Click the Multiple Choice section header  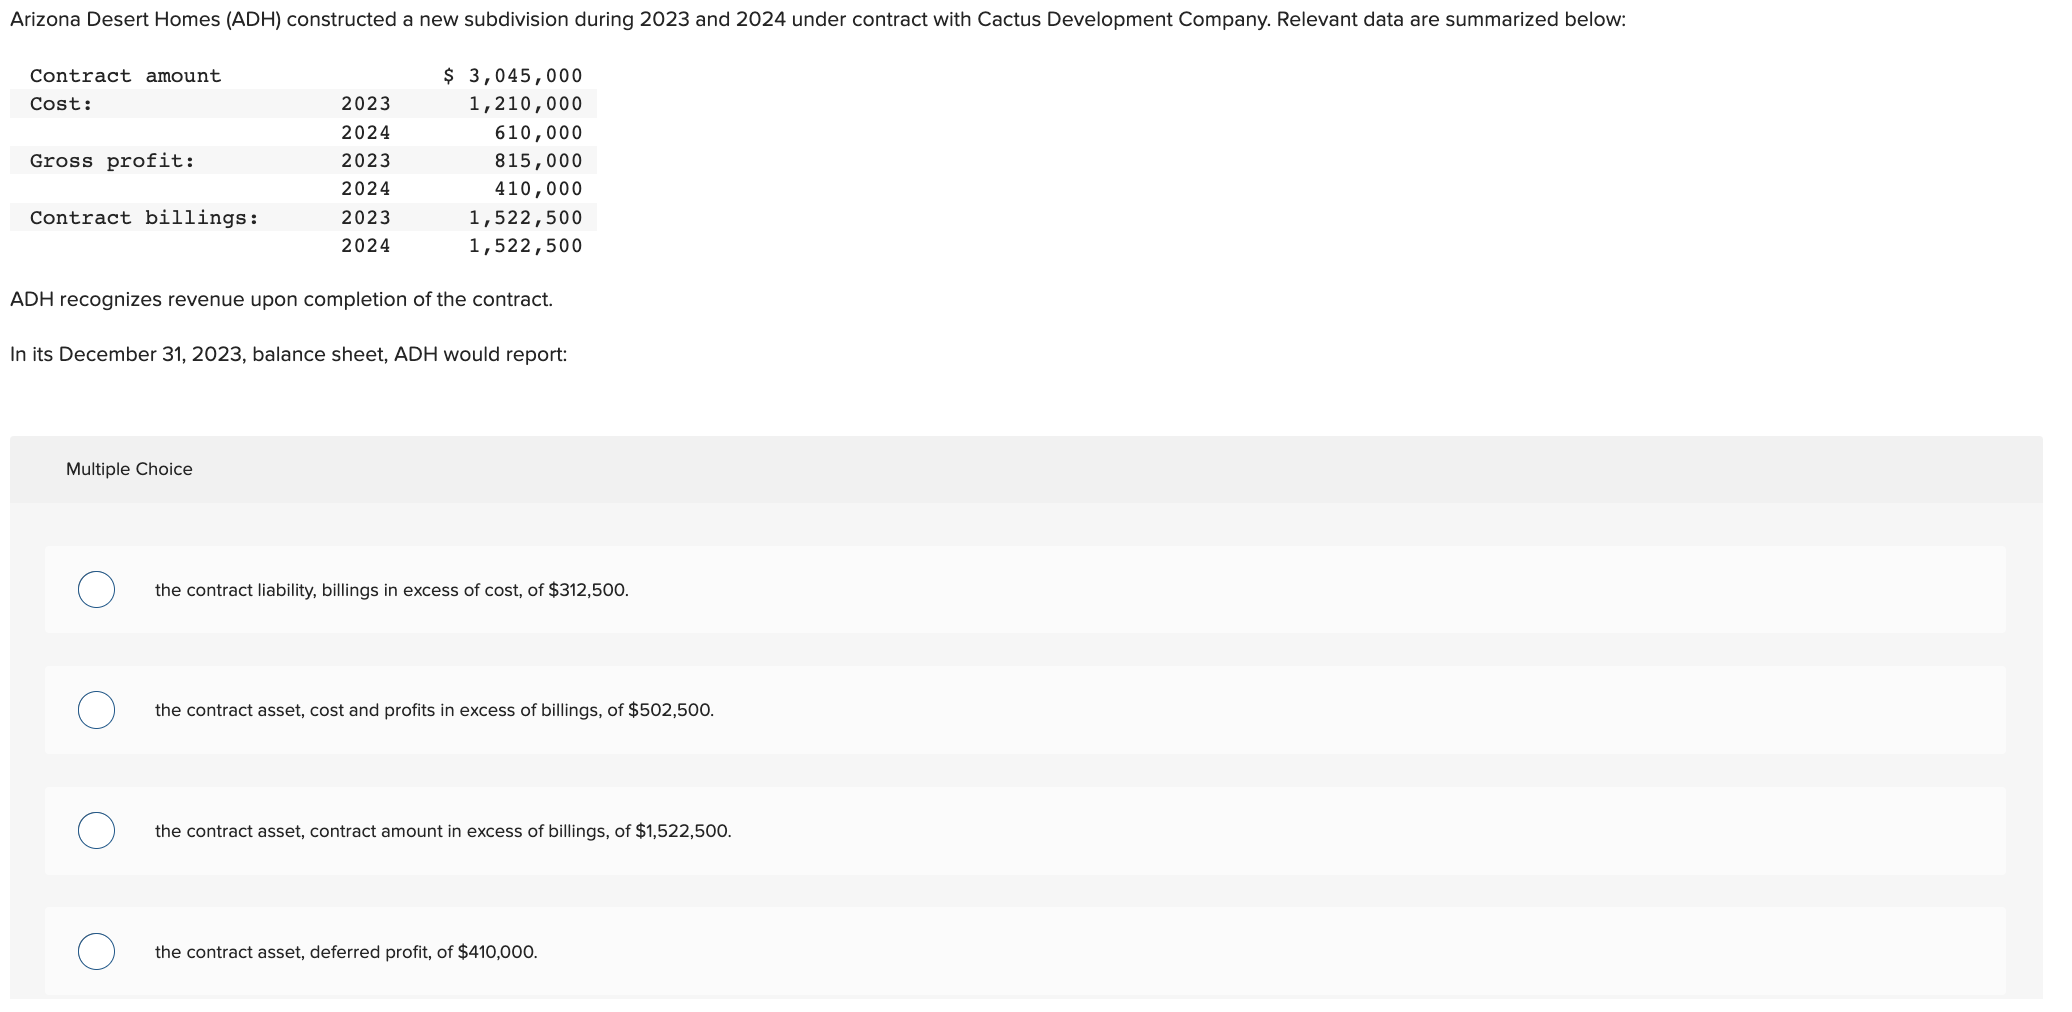coord(129,468)
